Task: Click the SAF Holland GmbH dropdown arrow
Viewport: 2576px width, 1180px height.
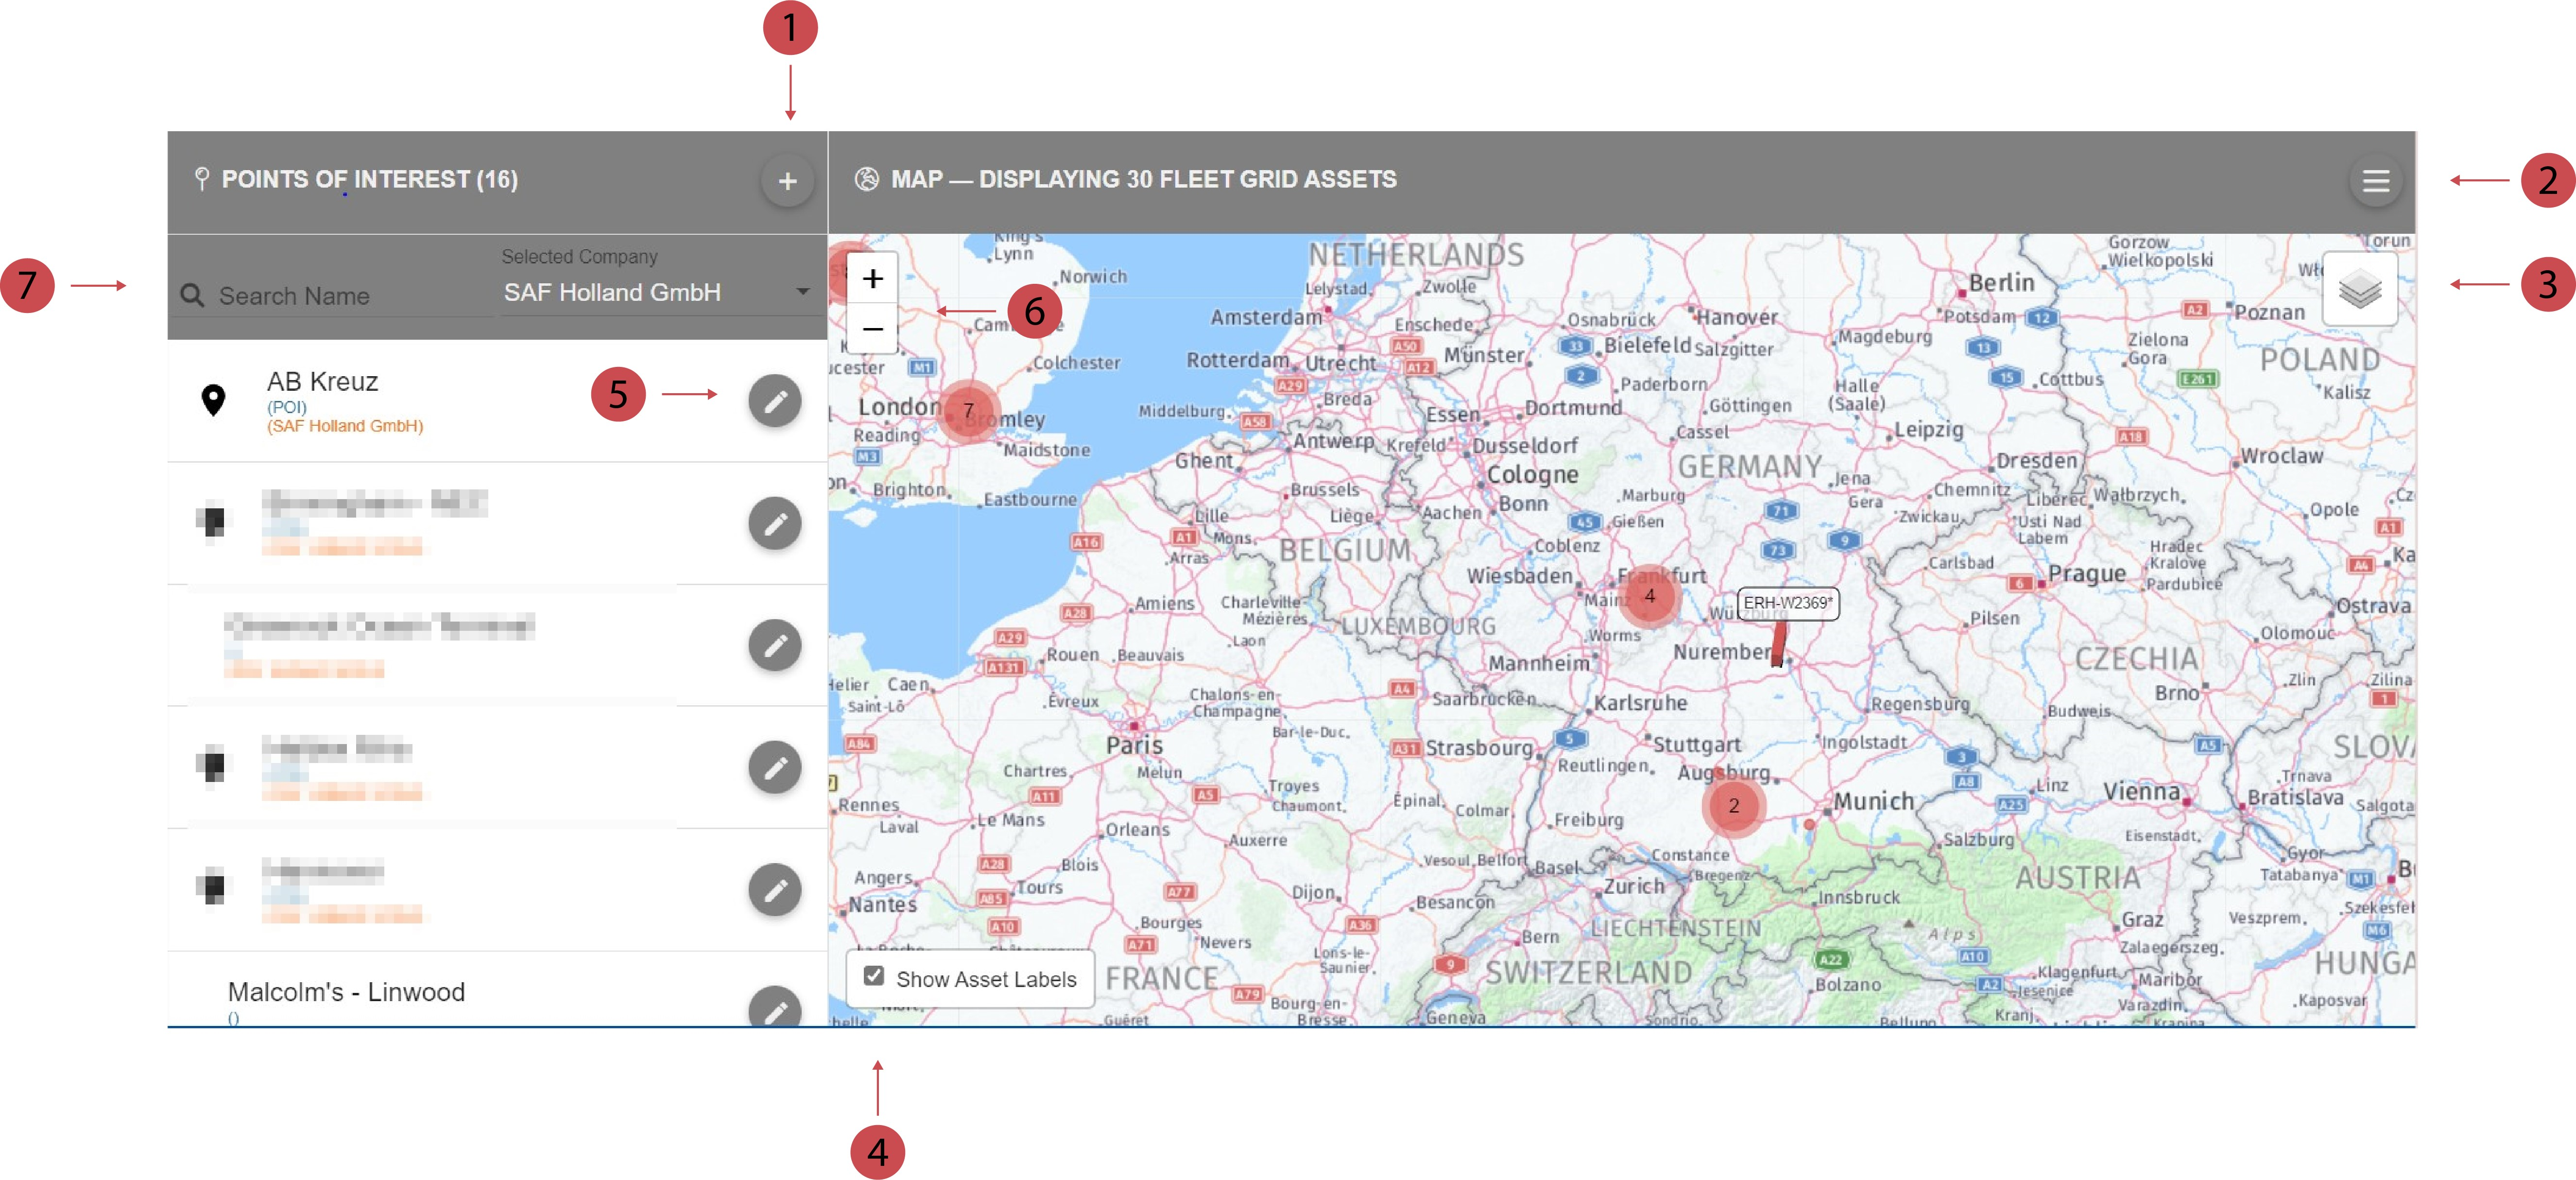Action: (802, 292)
